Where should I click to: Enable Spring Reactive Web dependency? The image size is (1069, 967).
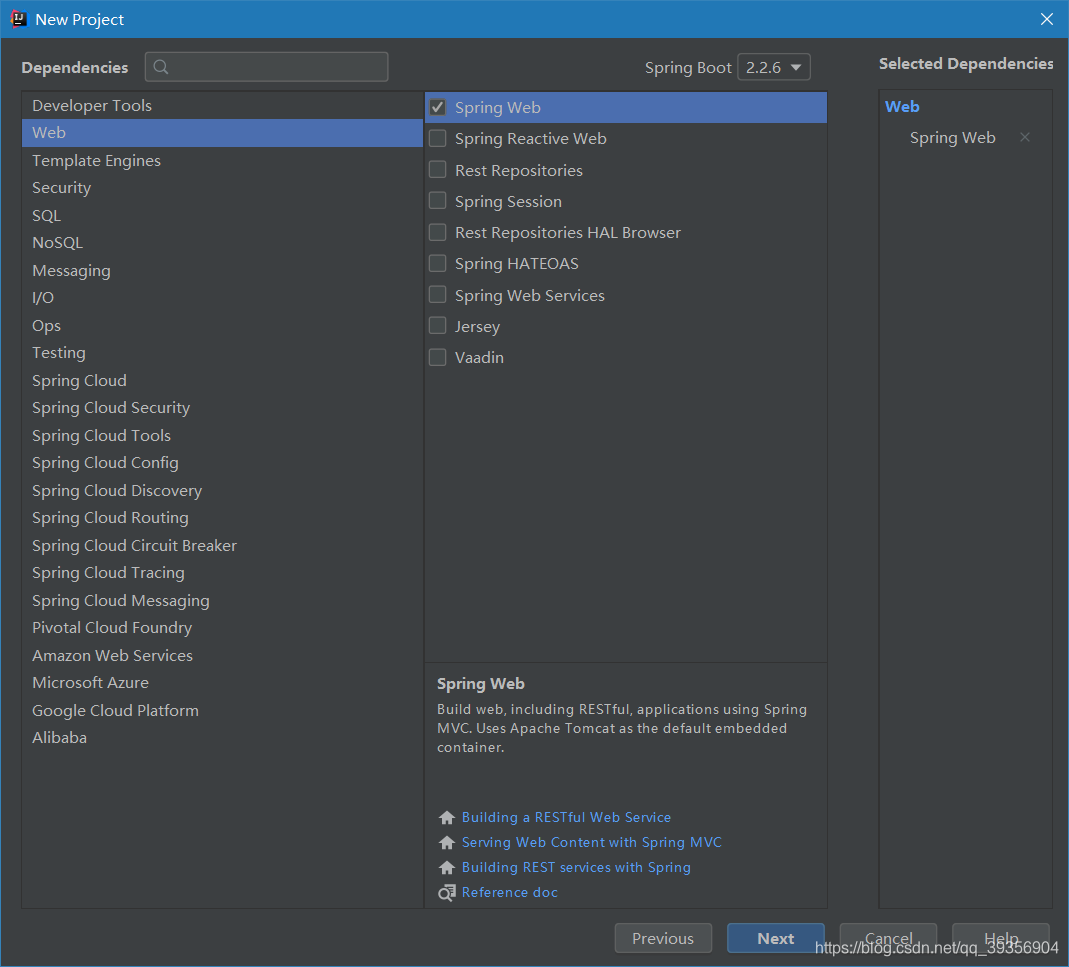coord(438,138)
